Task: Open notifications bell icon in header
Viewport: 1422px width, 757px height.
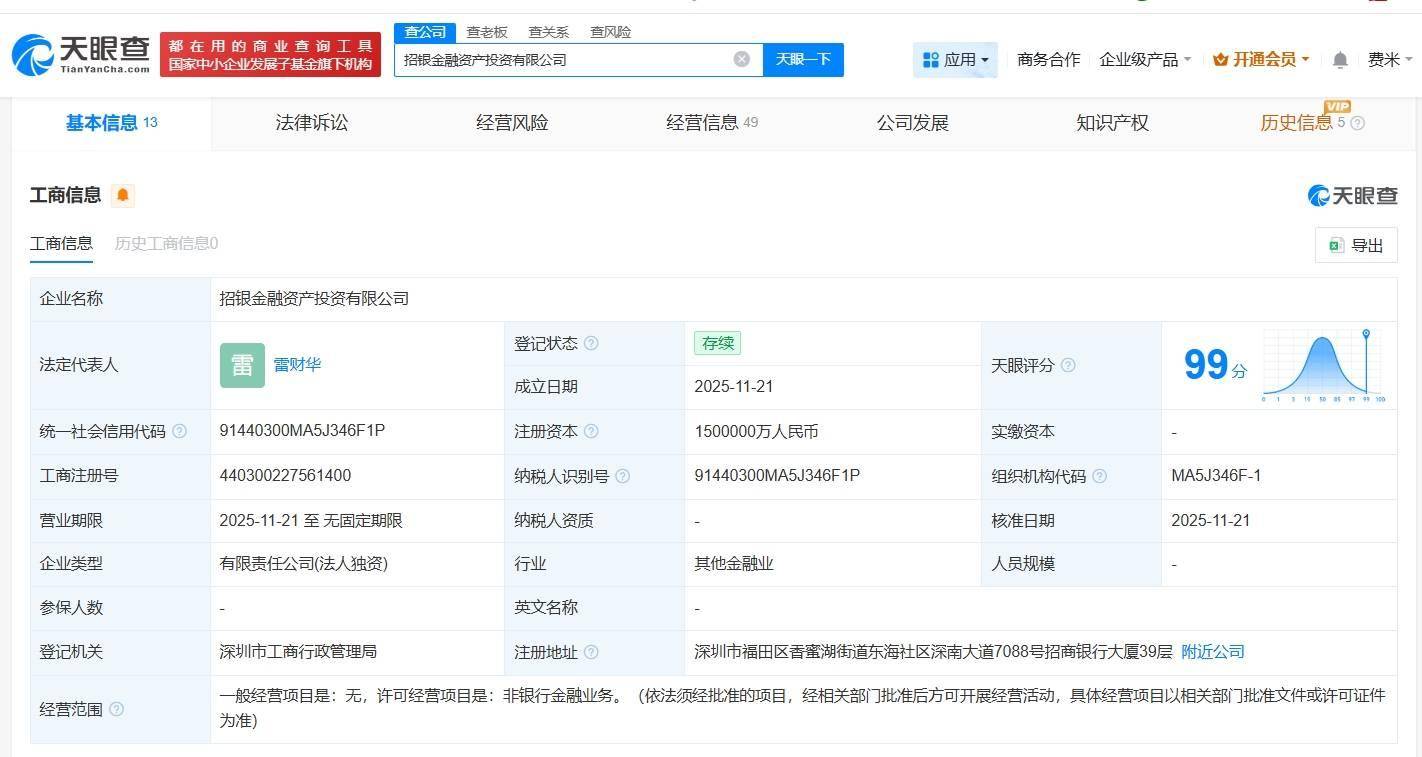Action: (x=1340, y=60)
